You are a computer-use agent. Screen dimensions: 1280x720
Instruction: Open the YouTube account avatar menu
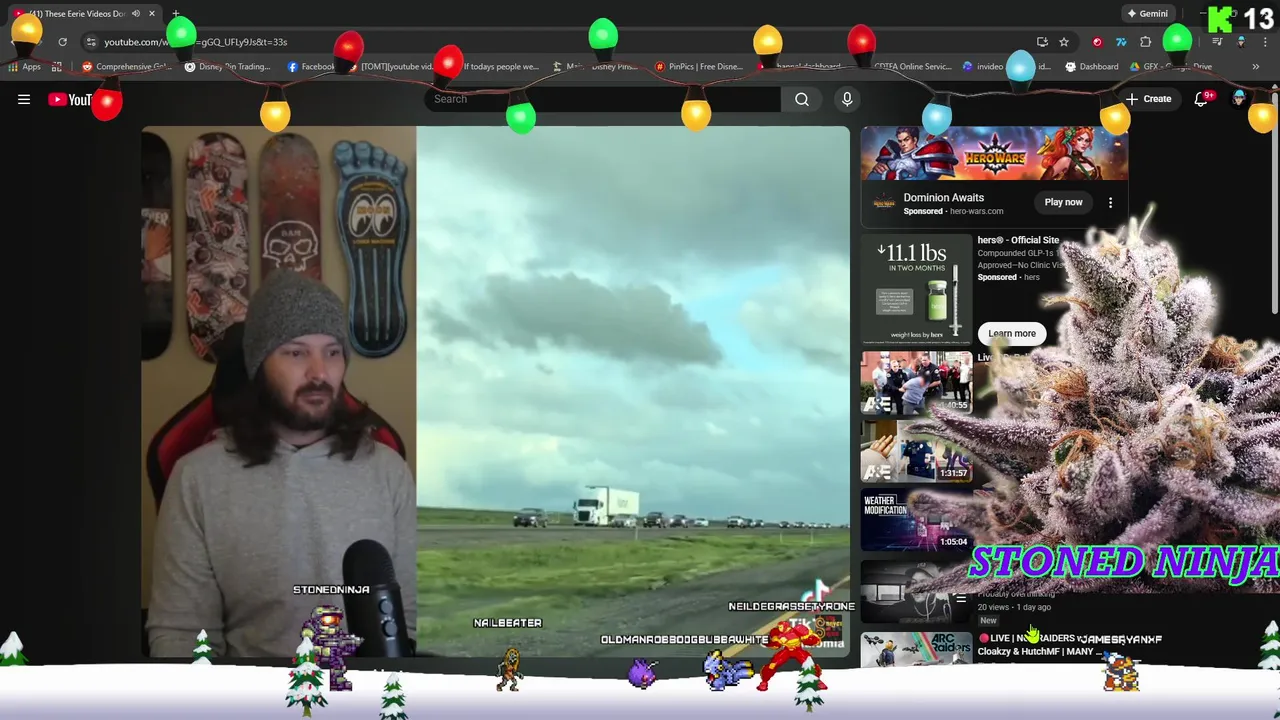pyautogui.click(x=1239, y=99)
